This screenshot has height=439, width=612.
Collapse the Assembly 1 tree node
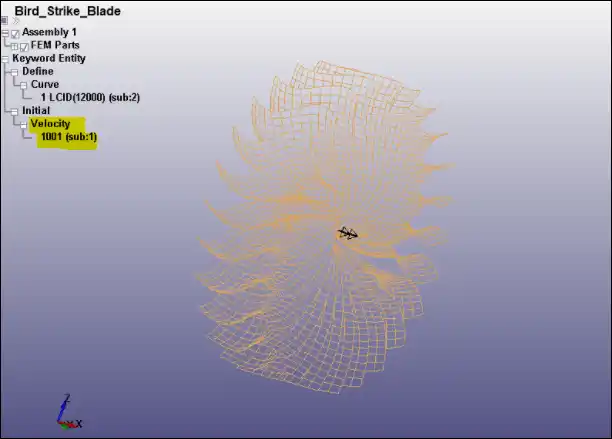point(5,34)
